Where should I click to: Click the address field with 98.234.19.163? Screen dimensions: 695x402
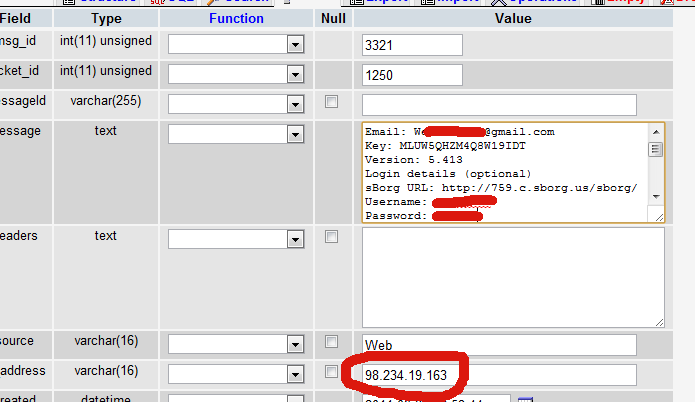click(x=499, y=375)
